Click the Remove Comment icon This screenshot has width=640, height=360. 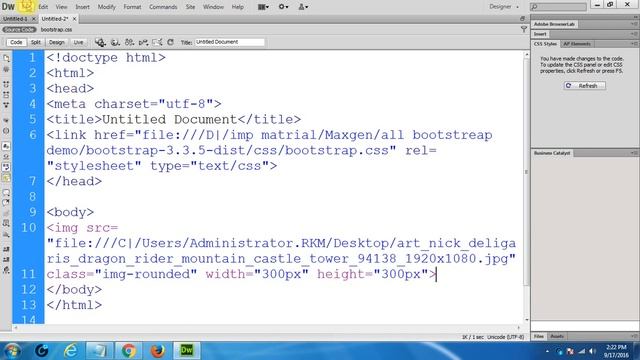tap(6, 202)
